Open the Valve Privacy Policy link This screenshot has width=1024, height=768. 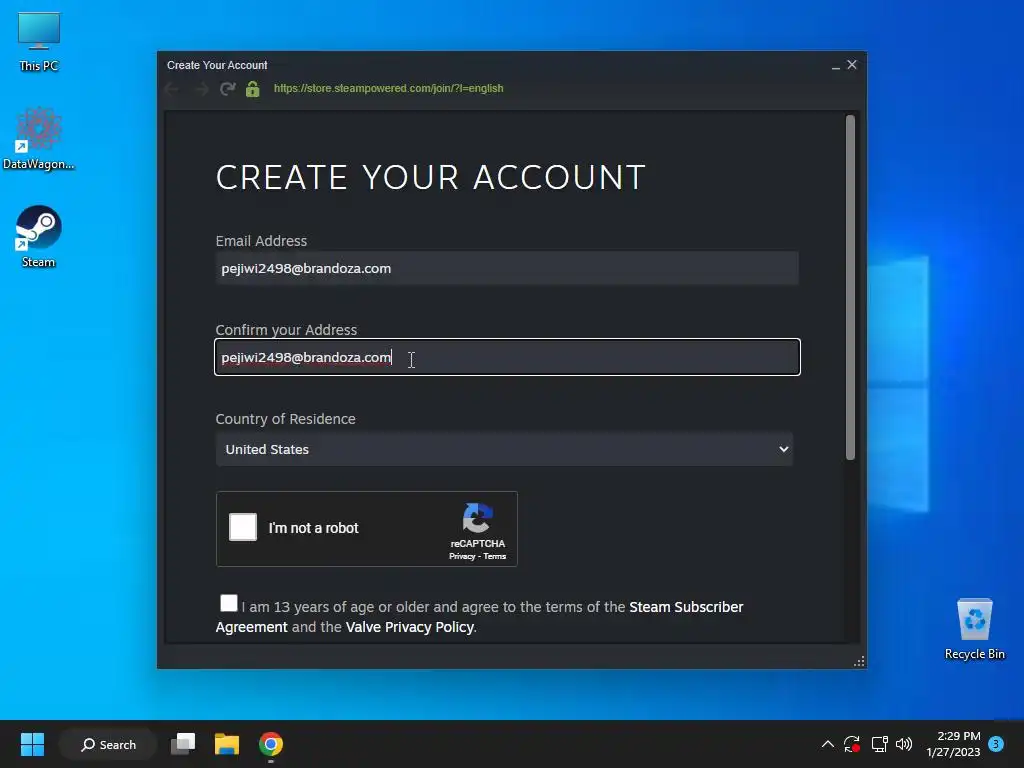[409, 627]
